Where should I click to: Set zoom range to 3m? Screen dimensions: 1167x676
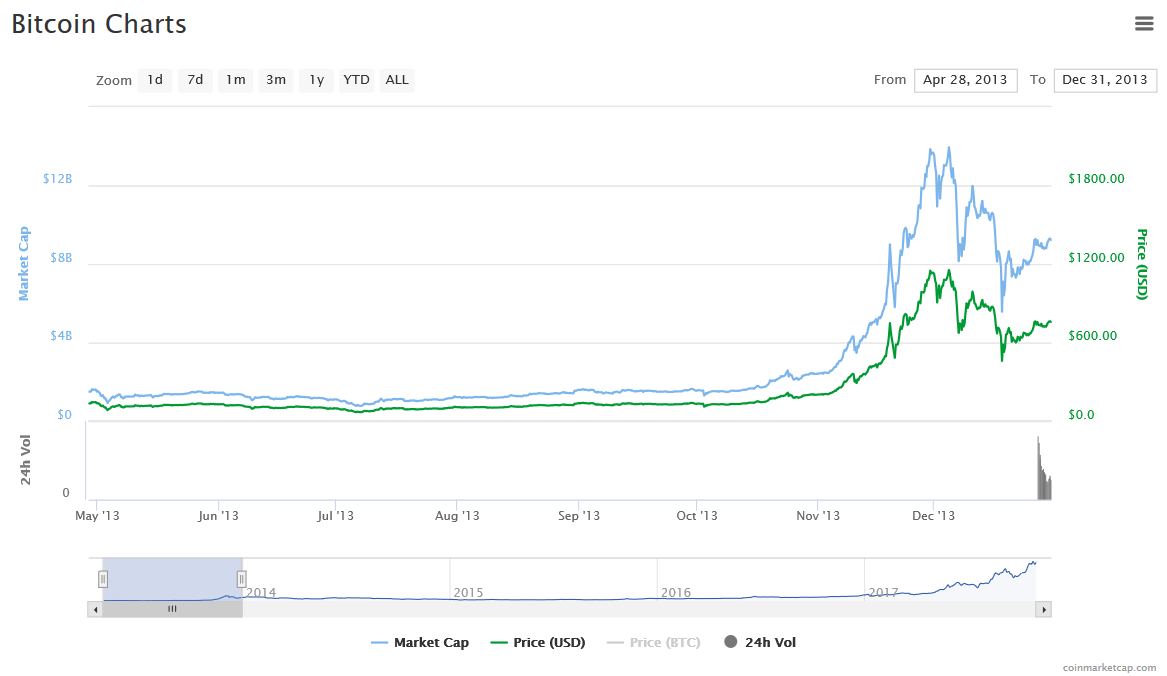(275, 80)
